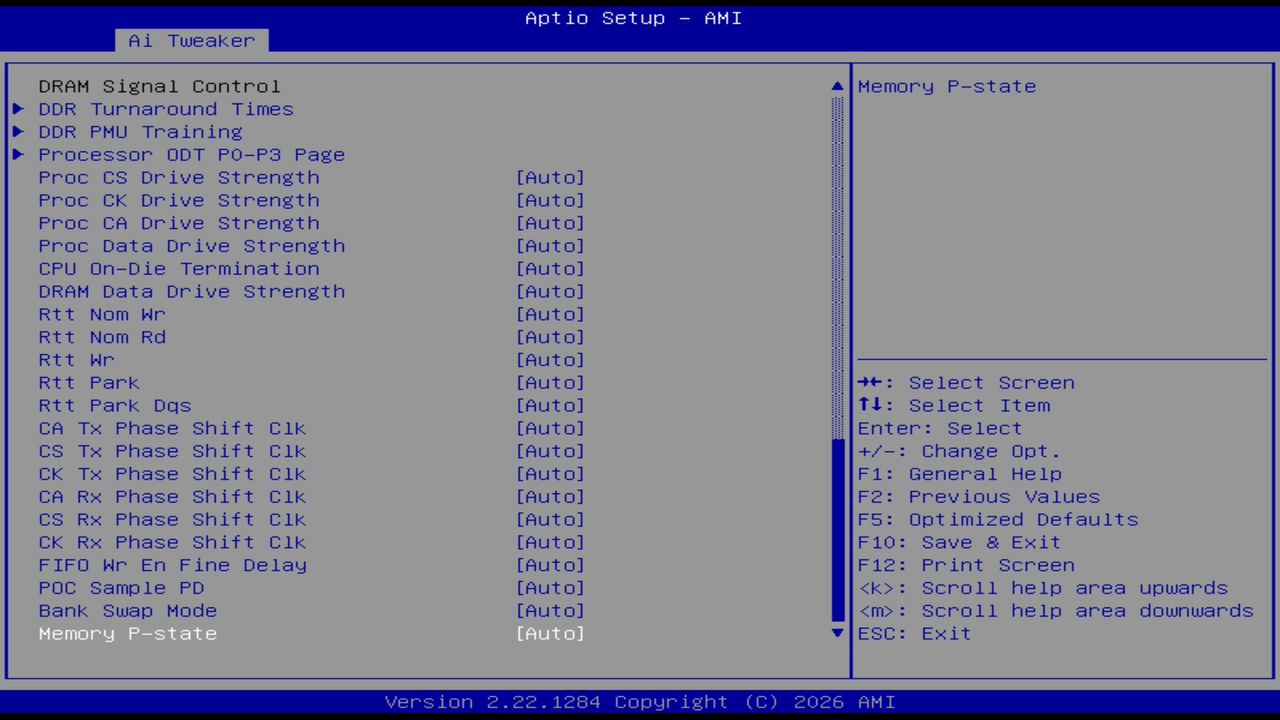Change Rtt Park Auto value

550,383
